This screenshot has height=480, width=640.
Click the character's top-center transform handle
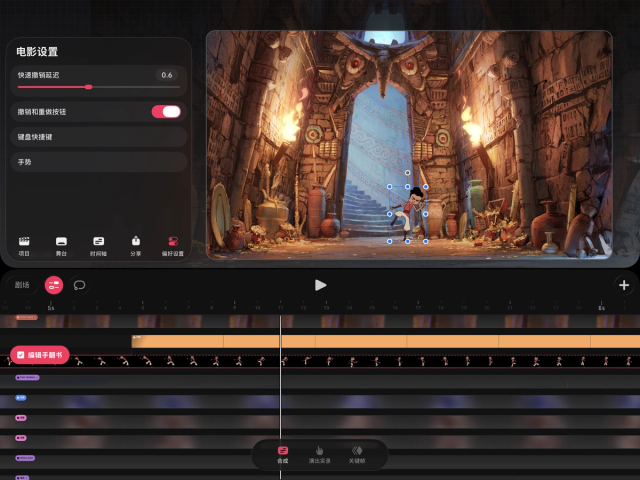pyautogui.click(x=407, y=187)
